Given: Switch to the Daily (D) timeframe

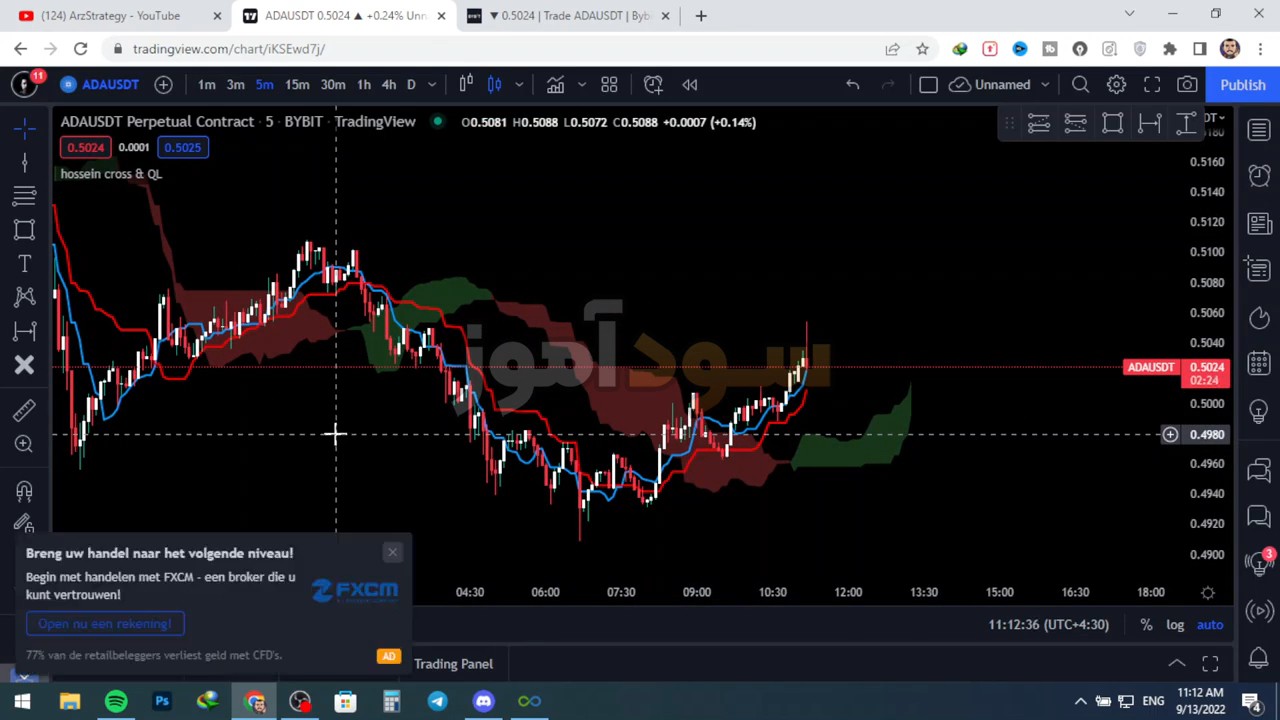Looking at the screenshot, I should click(x=411, y=85).
